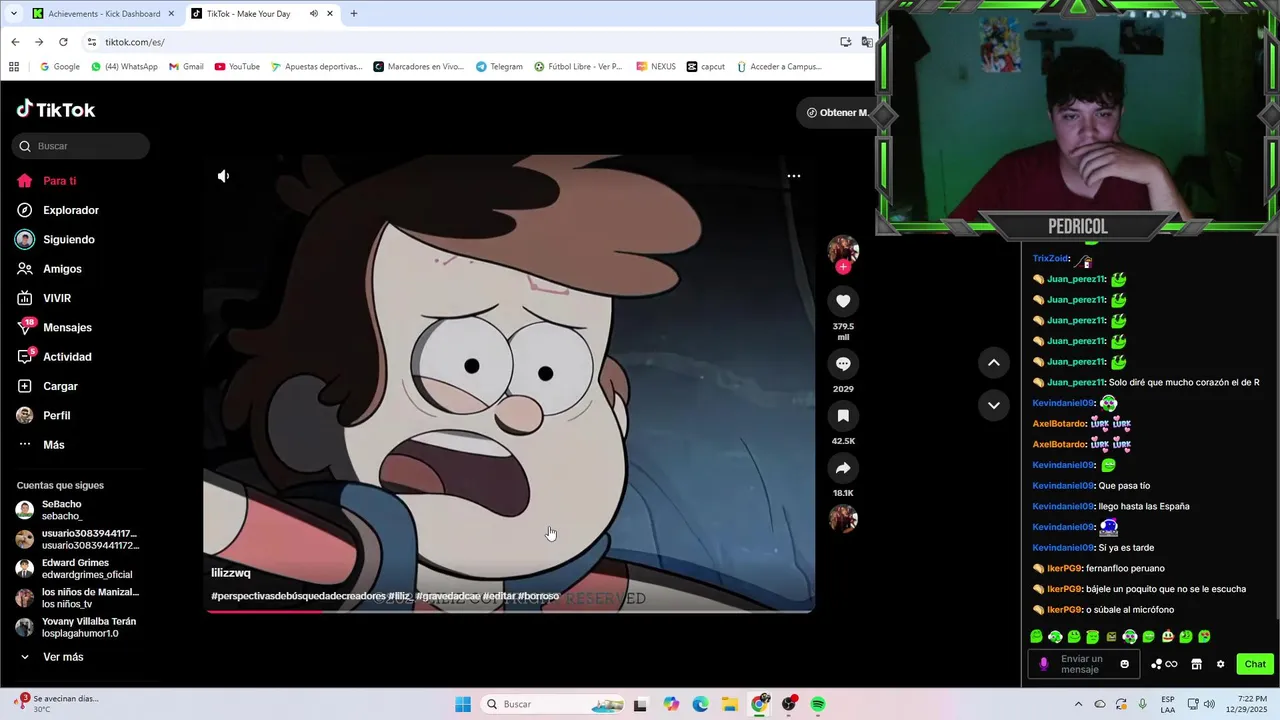Open Windows Start menu
This screenshot has width=1280, height=720.
(x=463, y=704)
